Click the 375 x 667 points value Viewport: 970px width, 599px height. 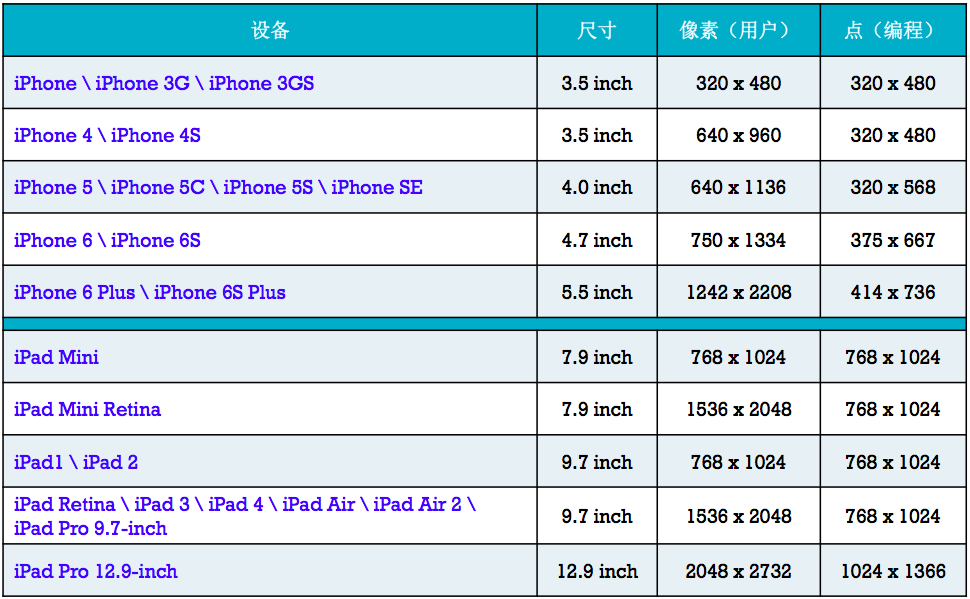coord(893,240)
